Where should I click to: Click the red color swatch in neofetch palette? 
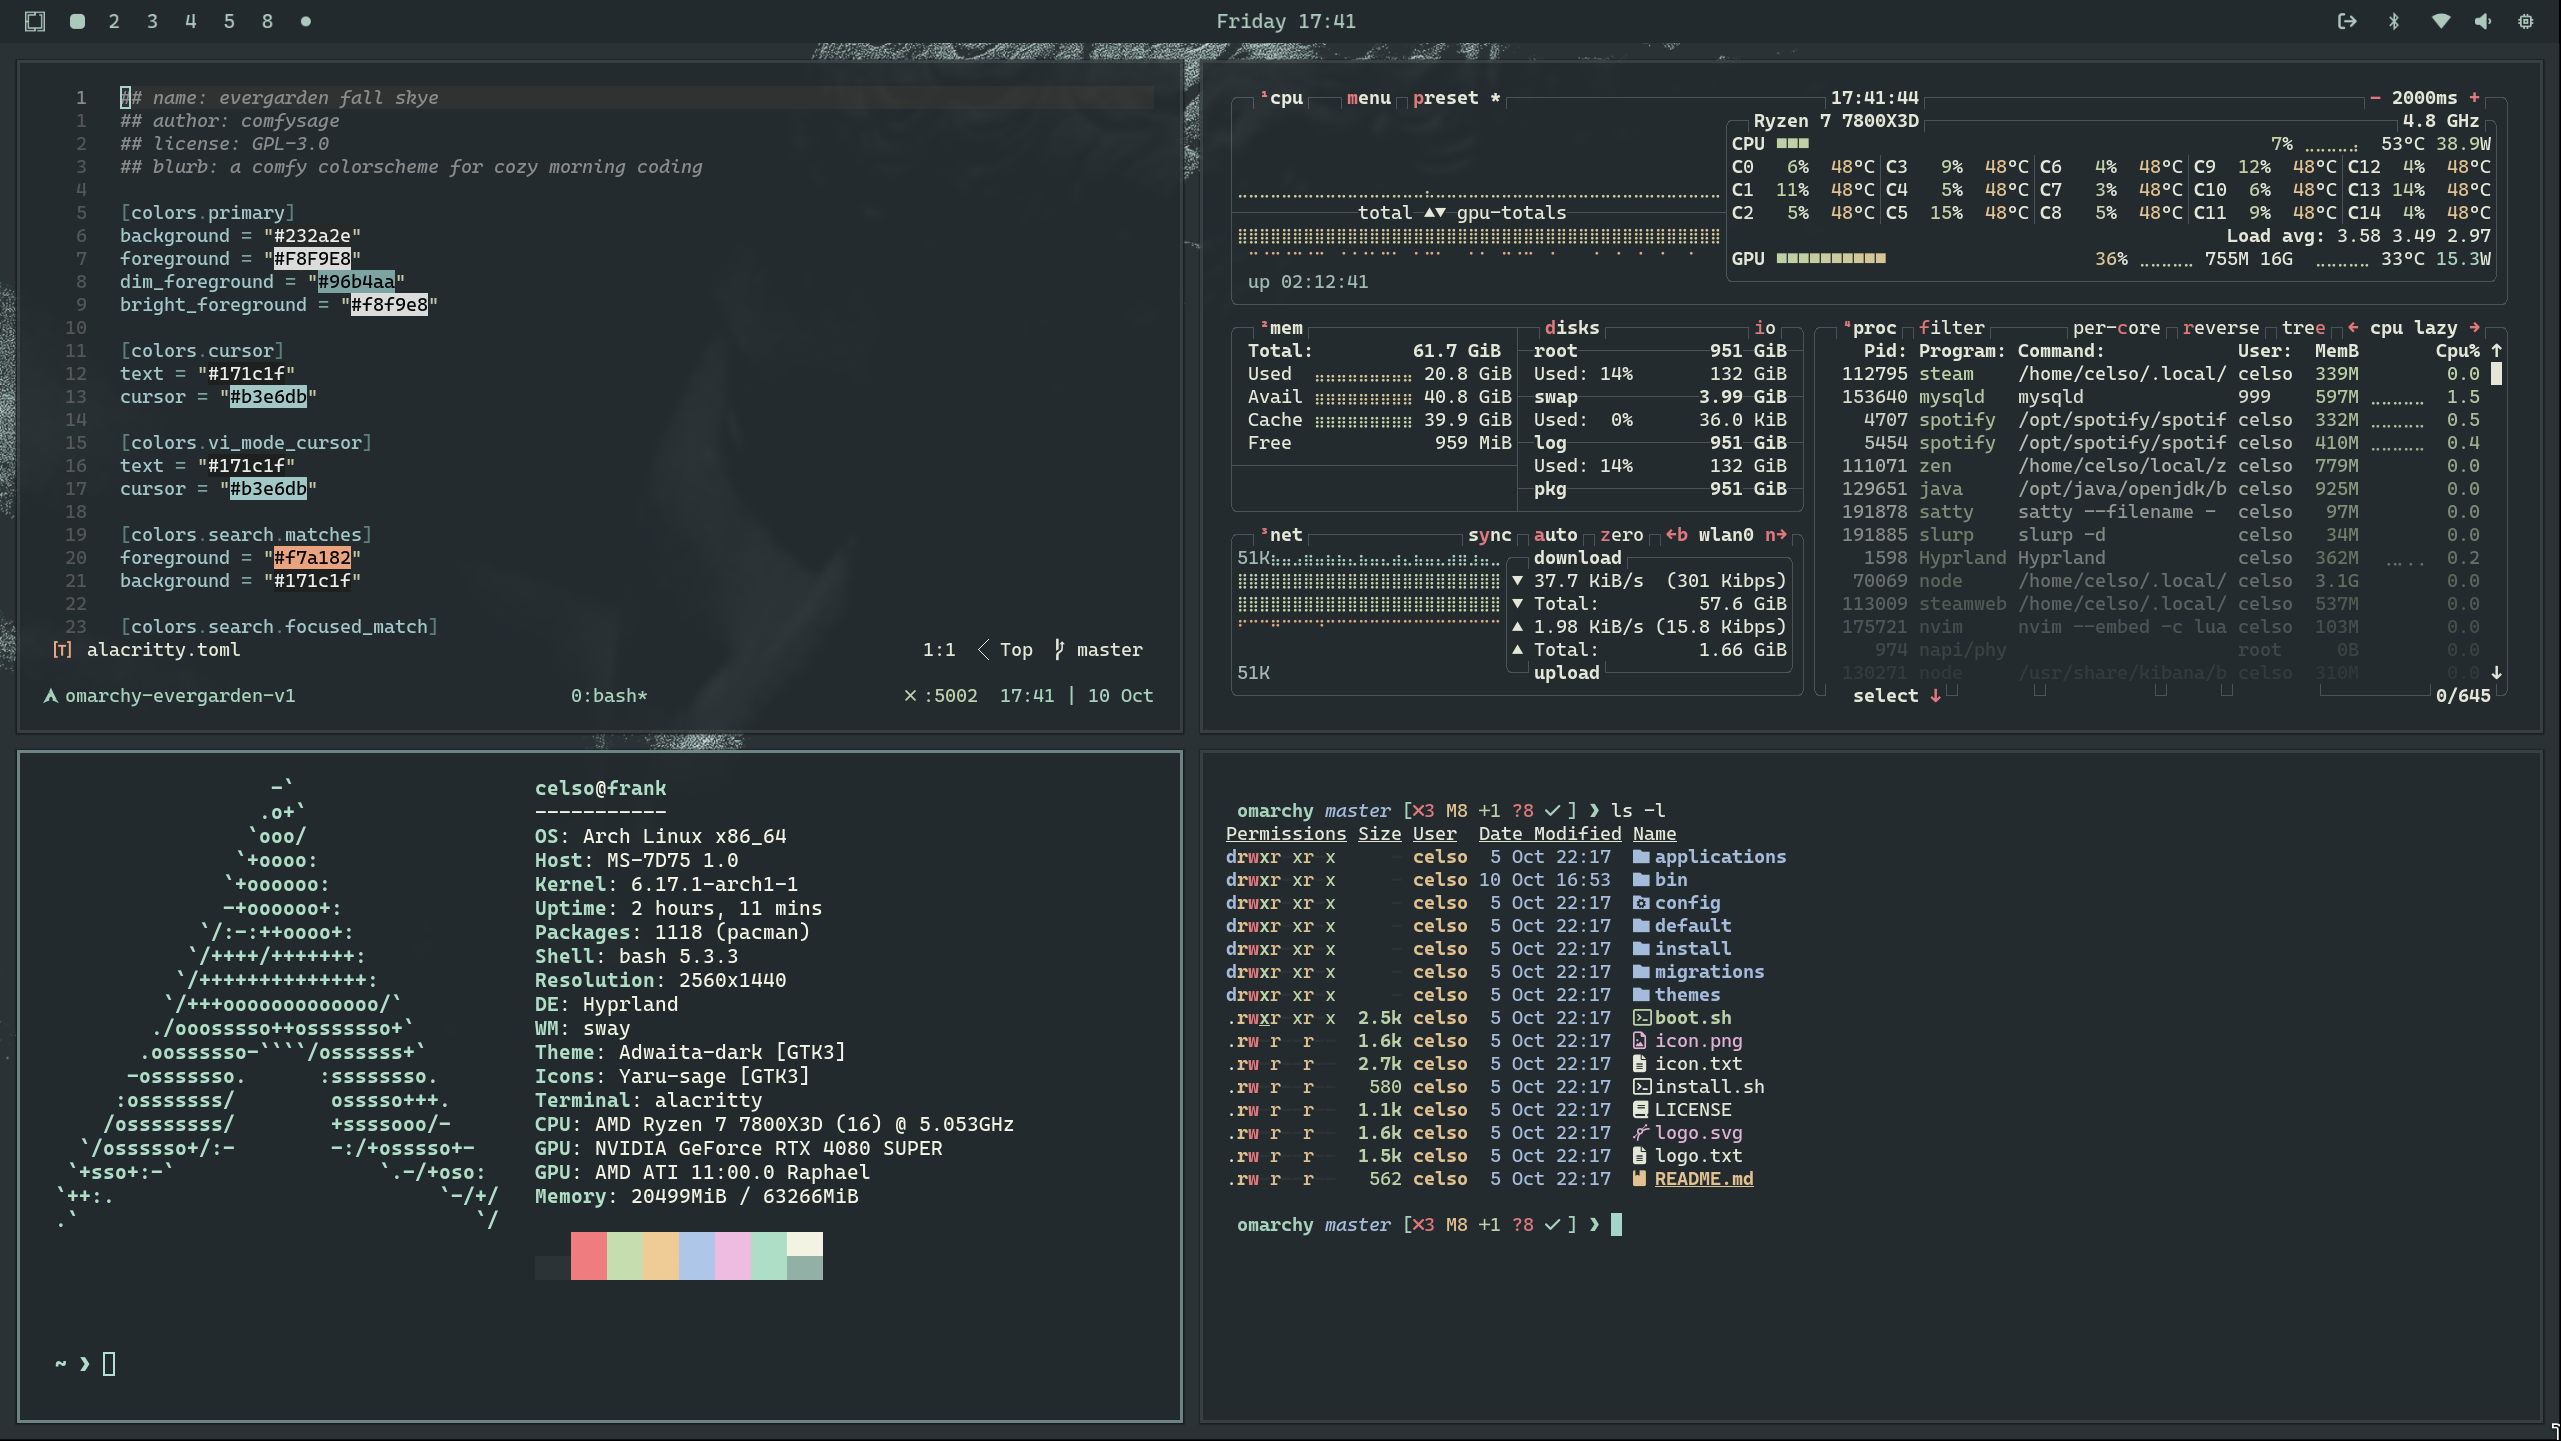pos(589,1255)
